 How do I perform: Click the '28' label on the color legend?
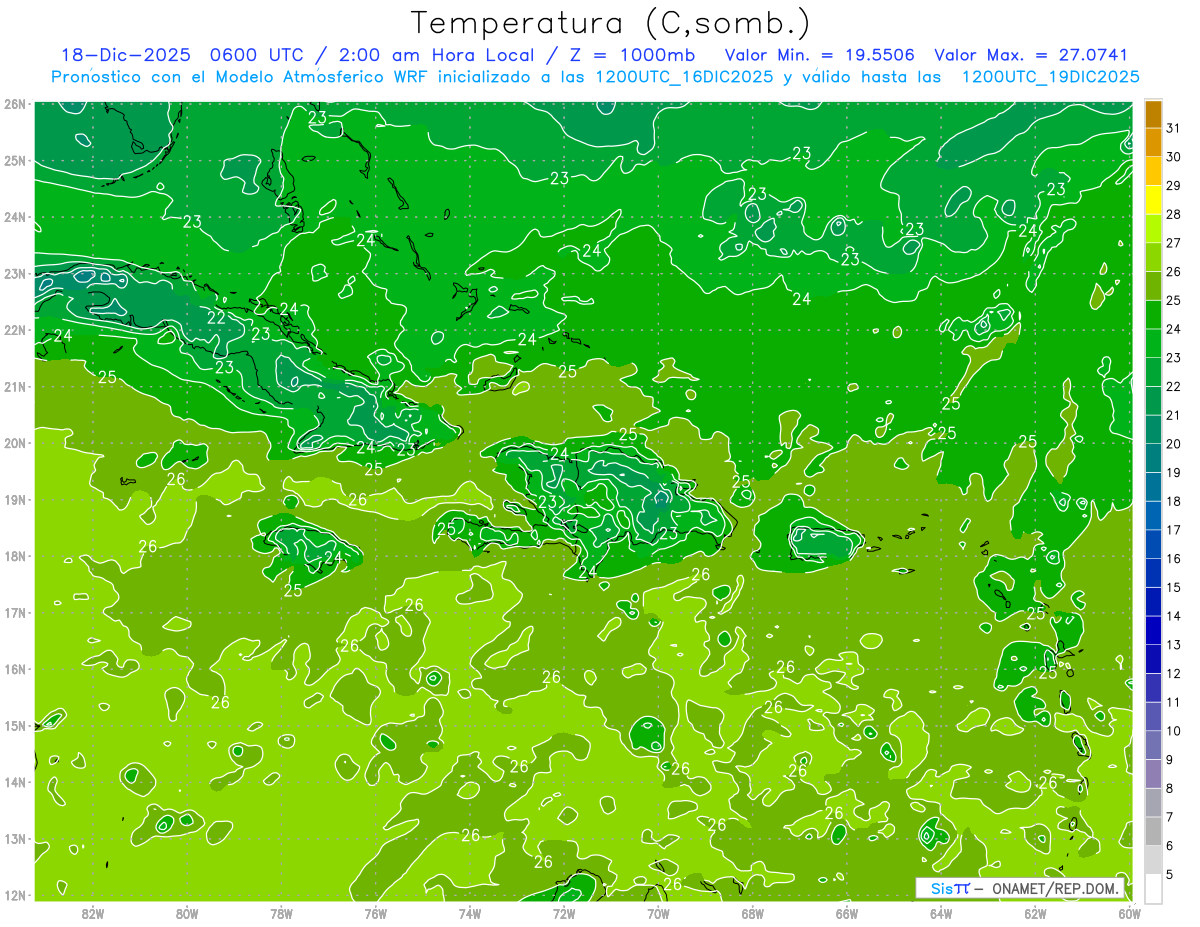tap(1174, 214)
